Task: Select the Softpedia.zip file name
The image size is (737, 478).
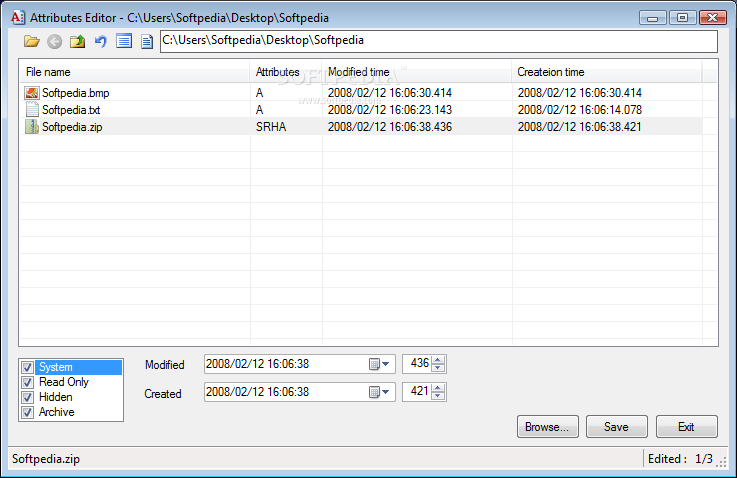Action: [x=72, y=127]
